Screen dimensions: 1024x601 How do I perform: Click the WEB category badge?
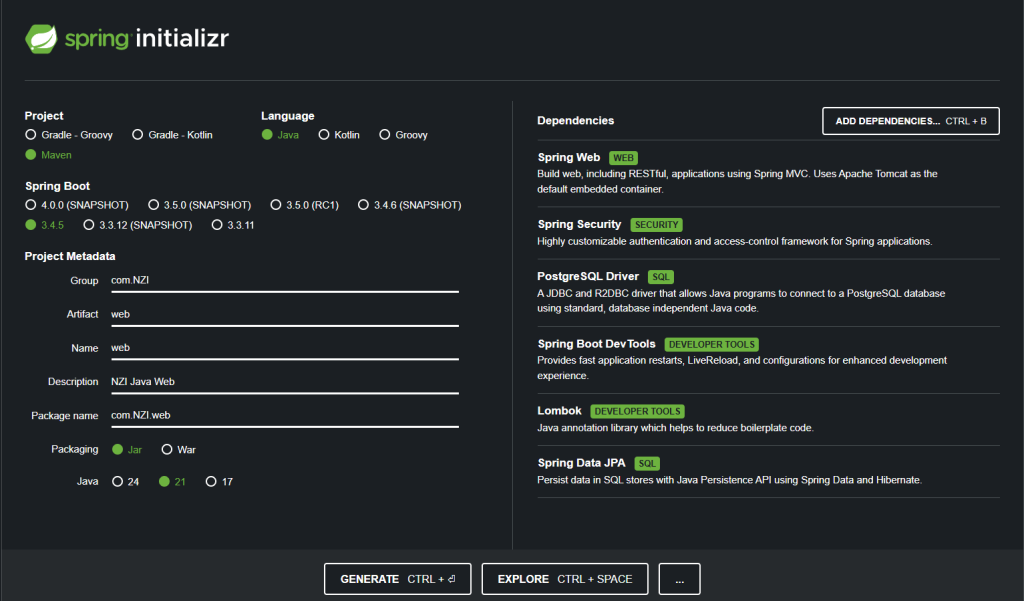tap(623, 158)
